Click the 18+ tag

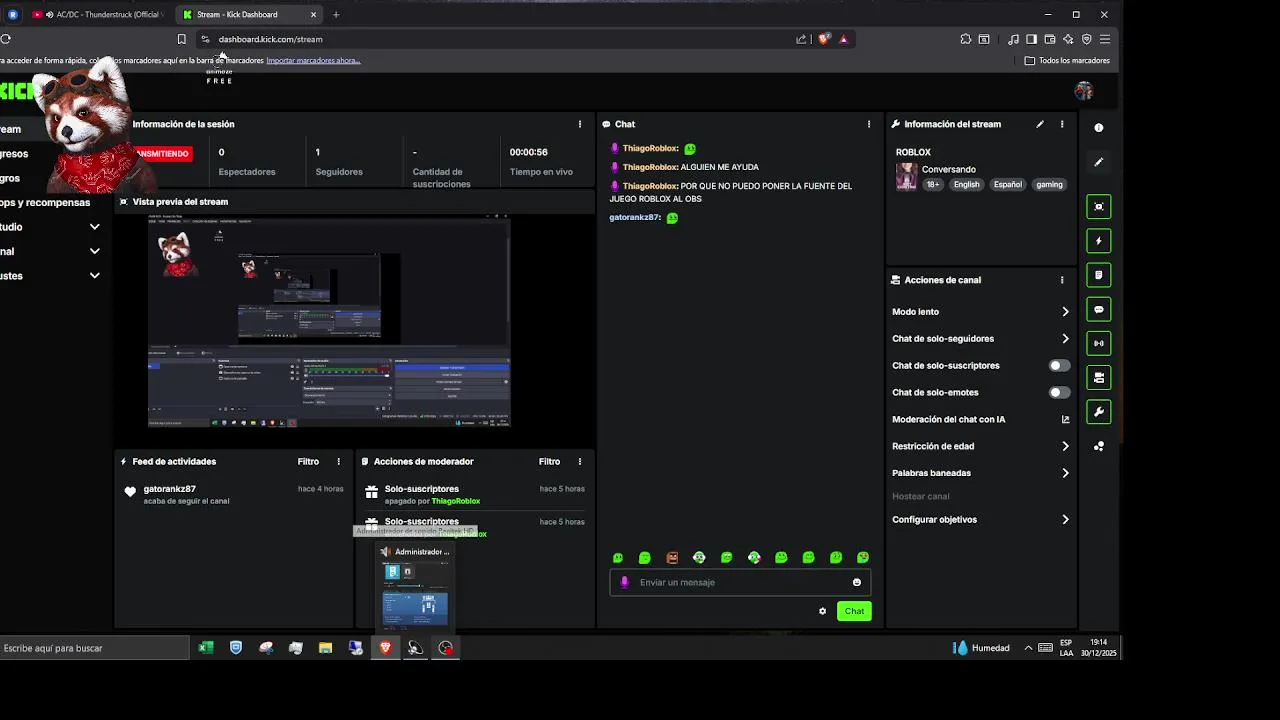point(932,185)
